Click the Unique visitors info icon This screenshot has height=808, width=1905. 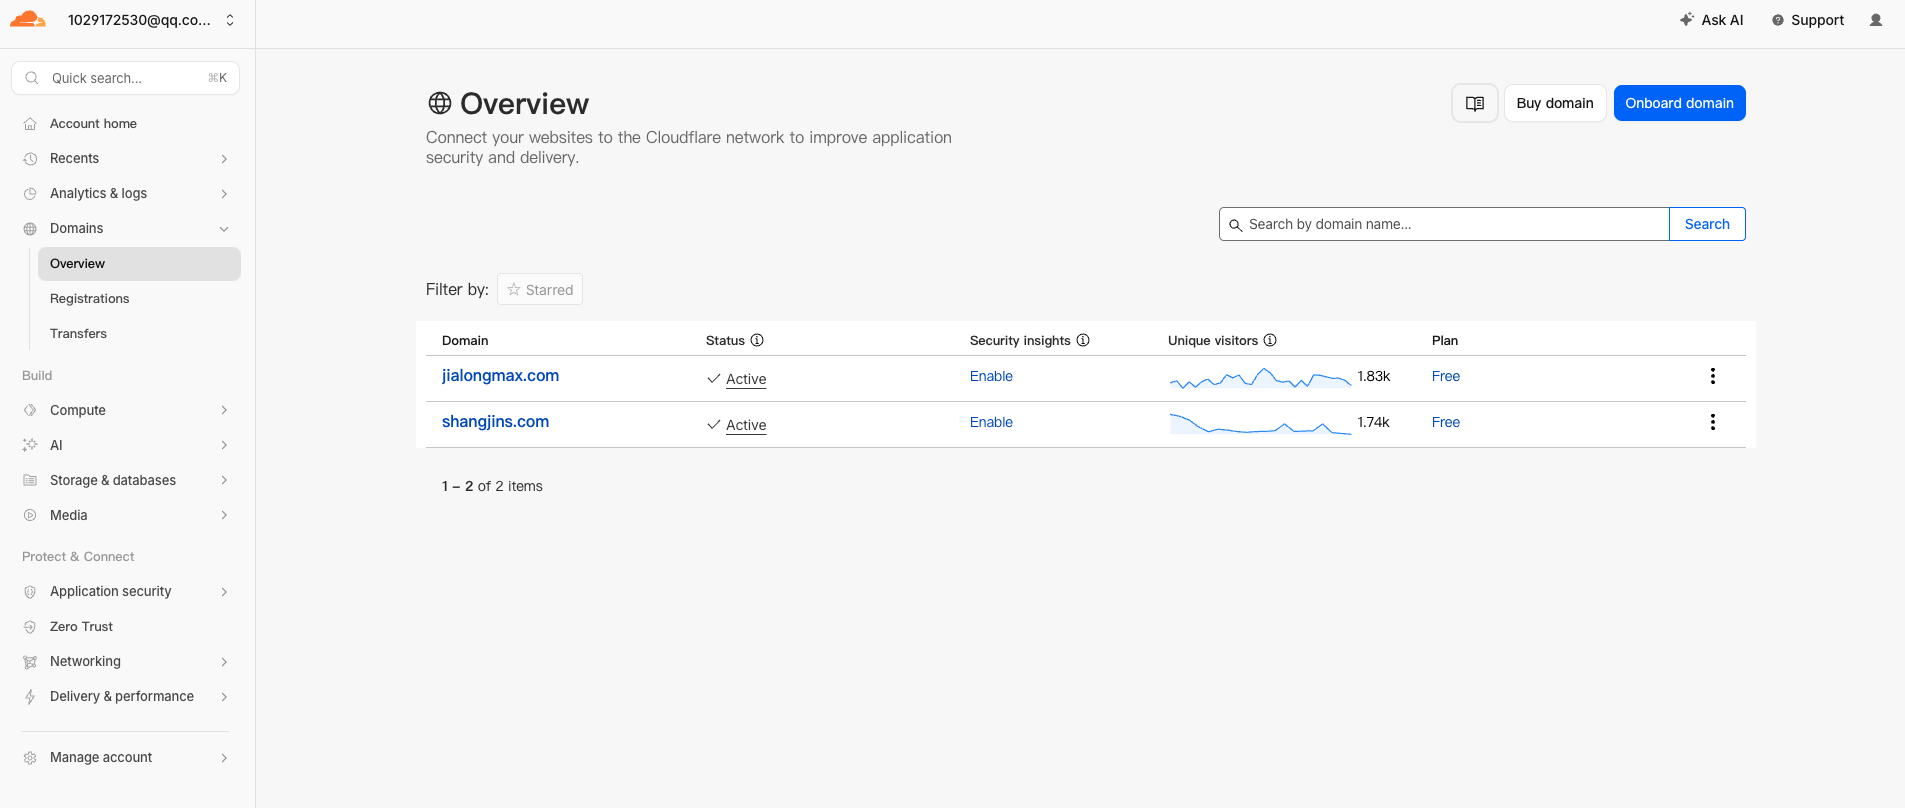pyautogui.click(x=1270, y=340)
